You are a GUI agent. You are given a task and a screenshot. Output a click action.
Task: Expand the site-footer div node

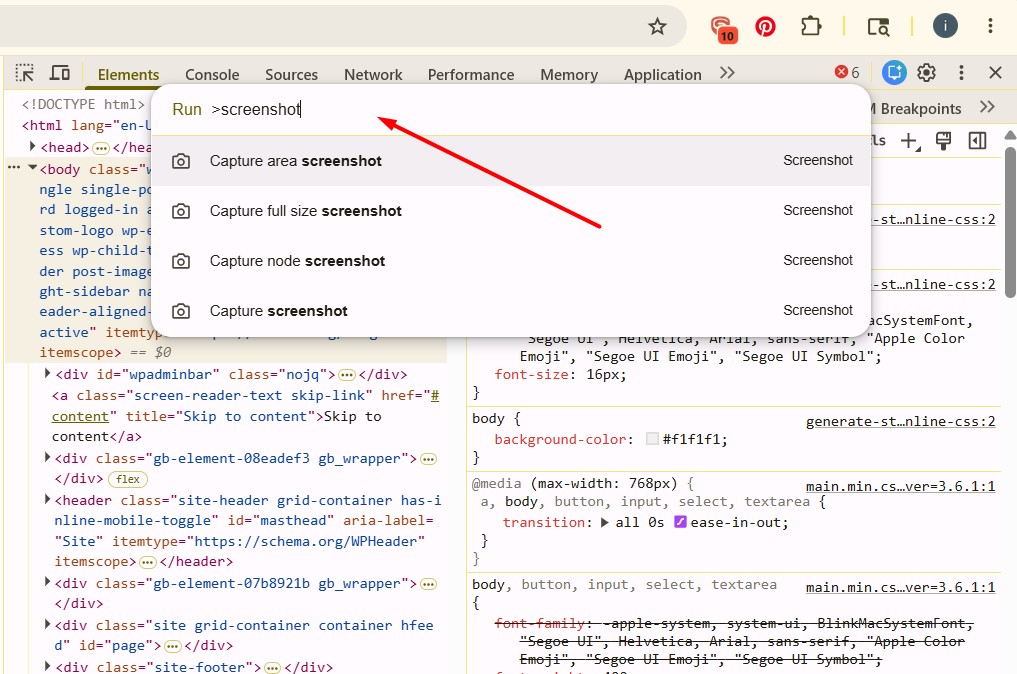tap(47, 666)
